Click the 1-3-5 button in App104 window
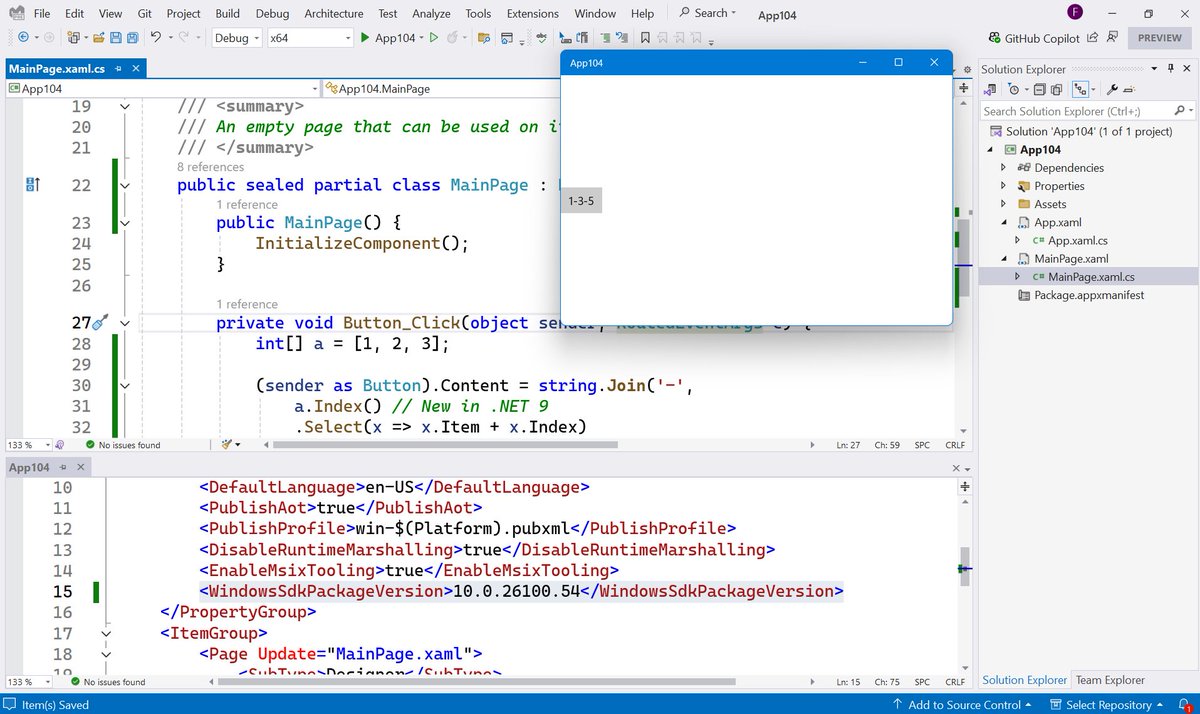1200x714 pixels. click(x=581, y=201)
